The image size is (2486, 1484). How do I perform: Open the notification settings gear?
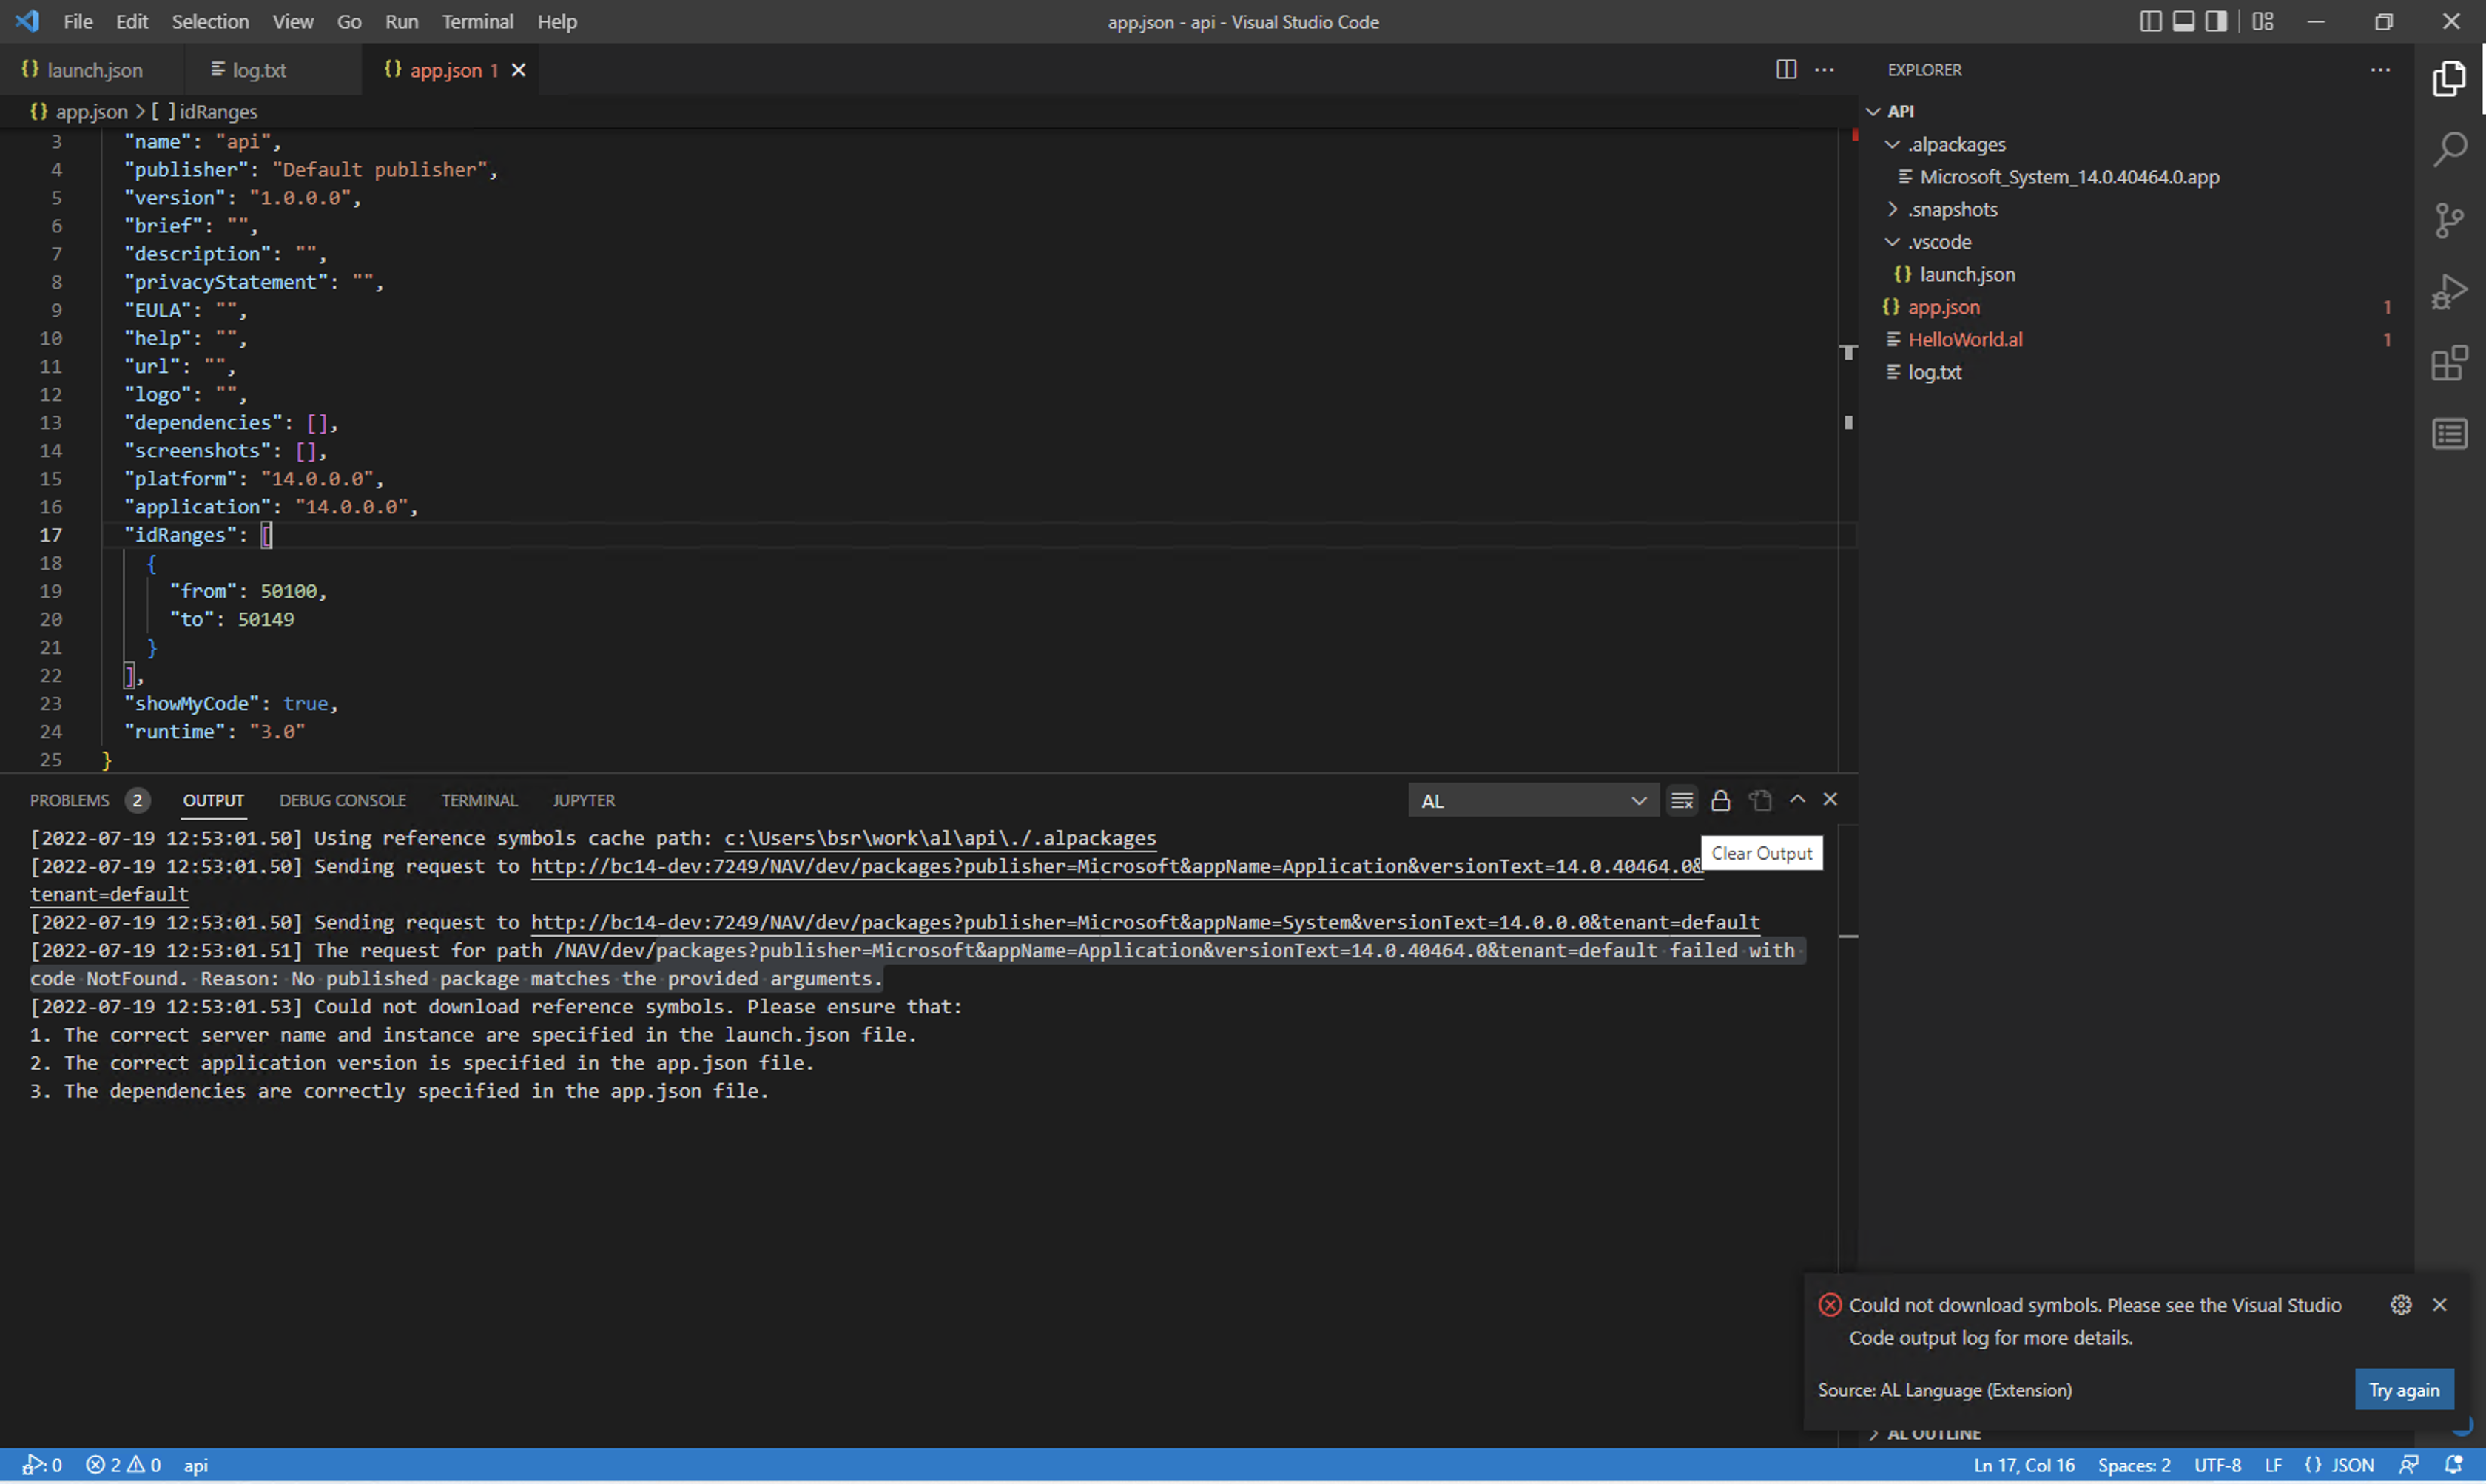(x=2401, y=1304)
